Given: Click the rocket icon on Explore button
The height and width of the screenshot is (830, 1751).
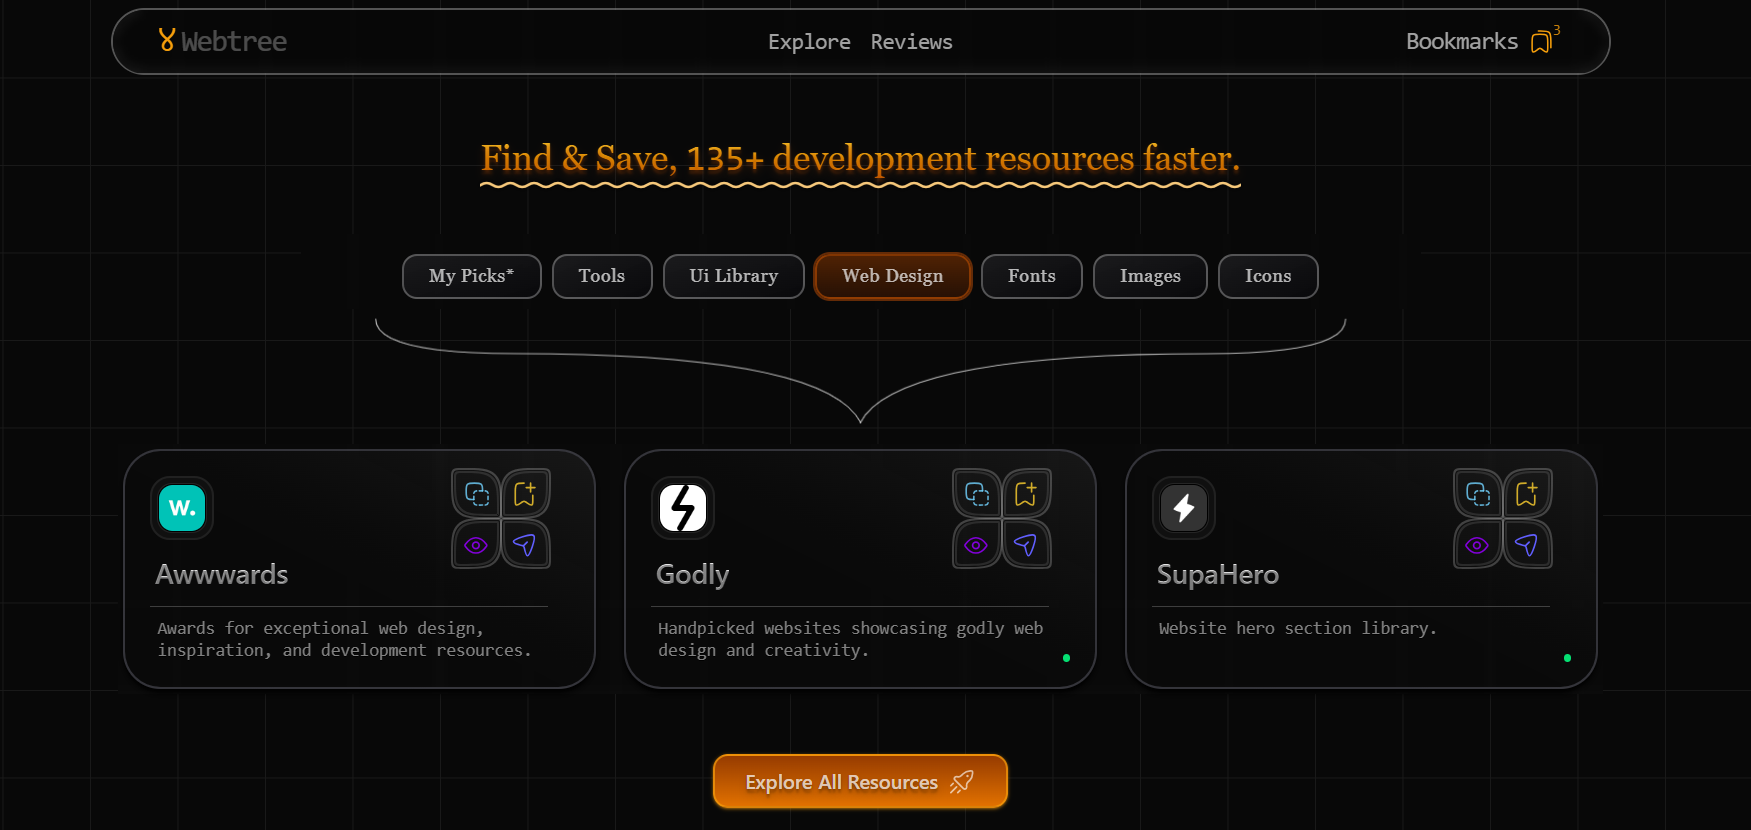Looking at the screenshot, I should (961, 782).
